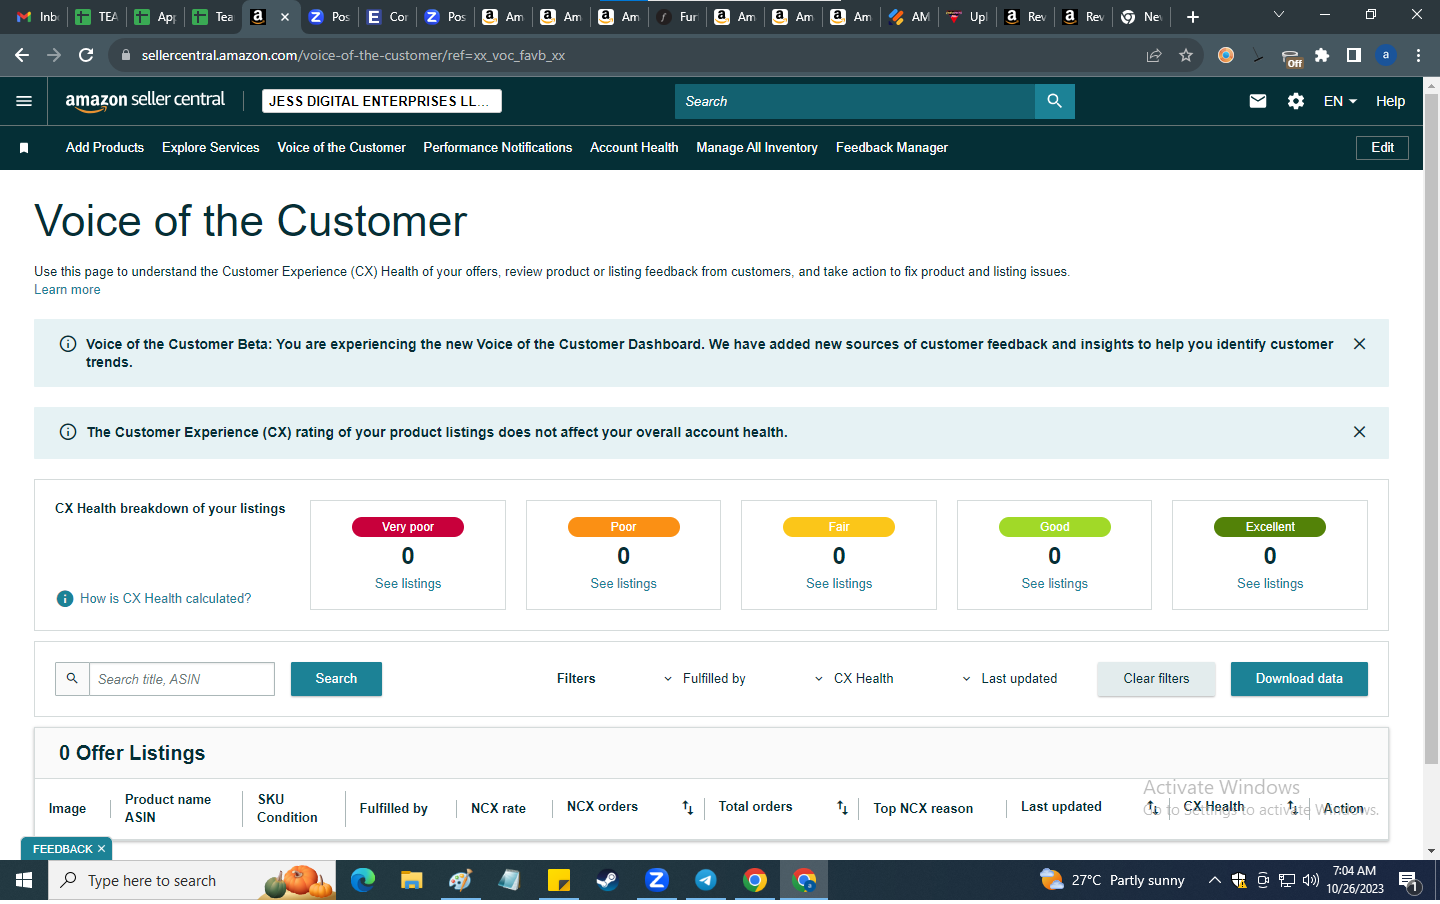Sort by Last updated column arrows
1440x904 pixels.
pyautogui.click(x=1153, y=808)
